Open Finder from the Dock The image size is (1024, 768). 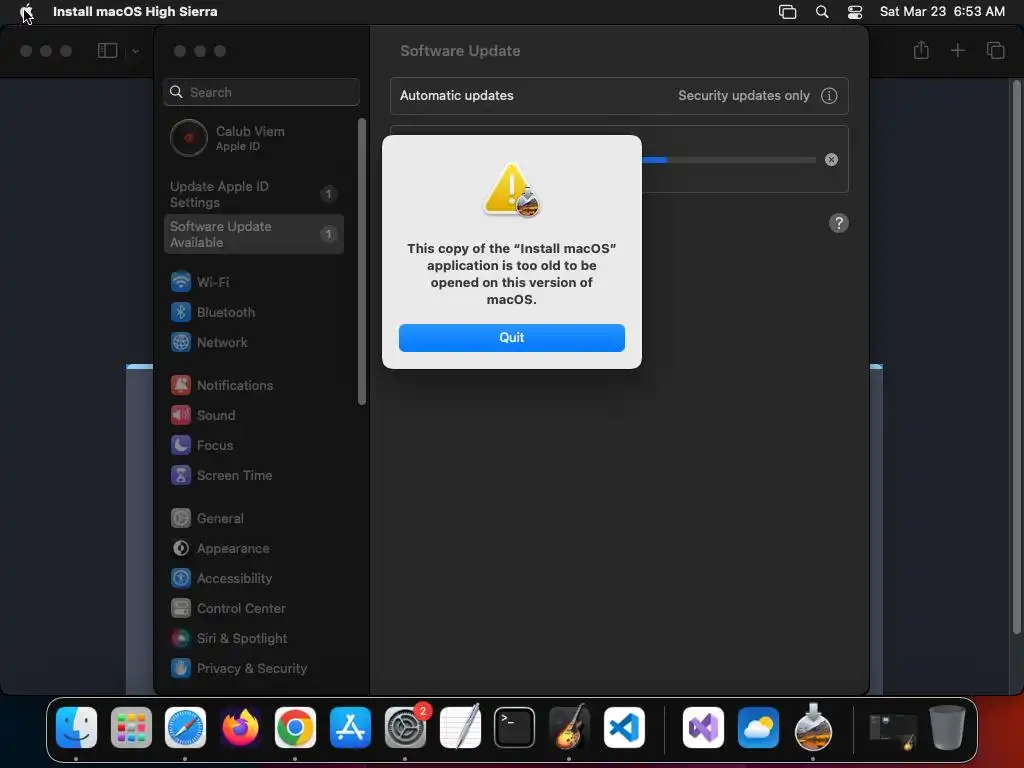[x=76, y=728]
